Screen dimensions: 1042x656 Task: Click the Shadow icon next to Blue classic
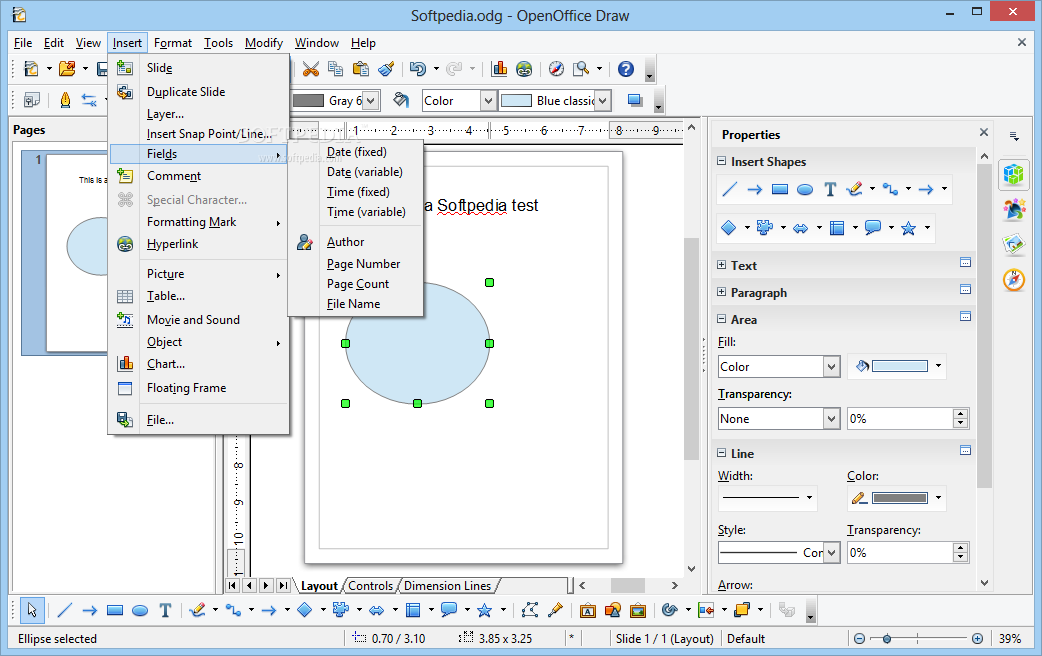click(x=635, y=100)
